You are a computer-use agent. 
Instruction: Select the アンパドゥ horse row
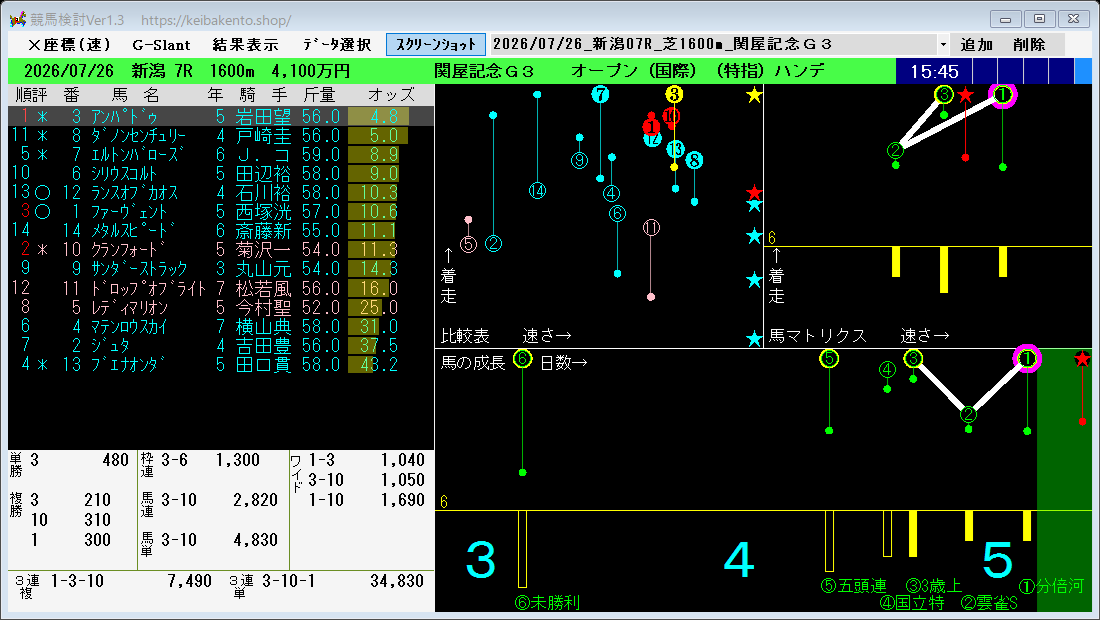[x=221, y=116]
